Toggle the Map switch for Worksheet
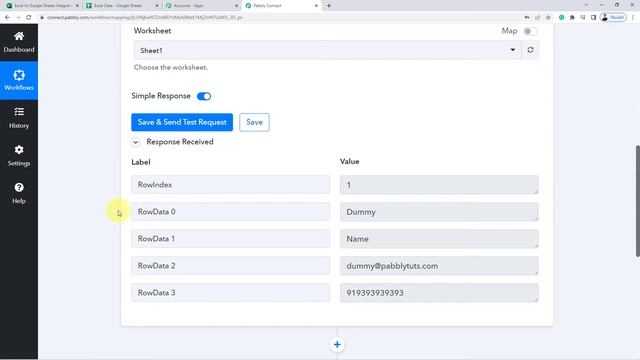This screenshot has height=360, width=640. coord(530,31)
